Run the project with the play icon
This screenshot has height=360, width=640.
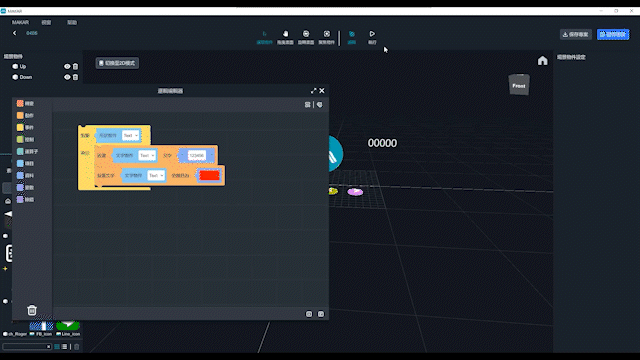(372, 37)
